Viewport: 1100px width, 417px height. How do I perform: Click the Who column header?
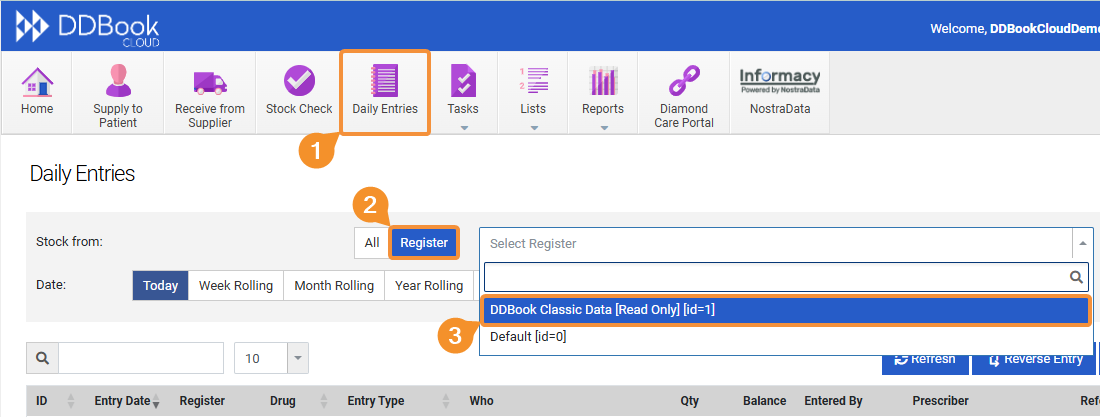point(481,401)
